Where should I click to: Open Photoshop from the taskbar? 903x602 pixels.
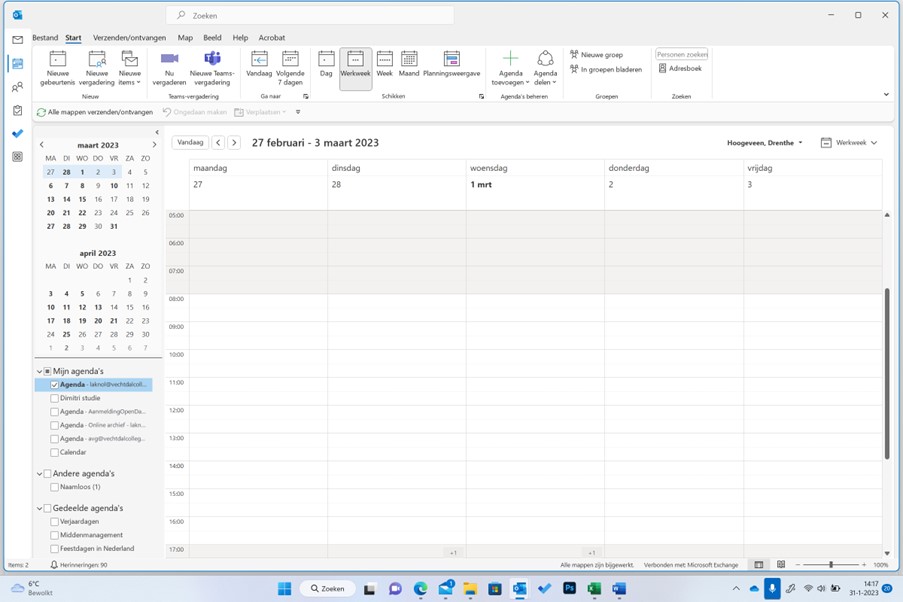point(570,588)
